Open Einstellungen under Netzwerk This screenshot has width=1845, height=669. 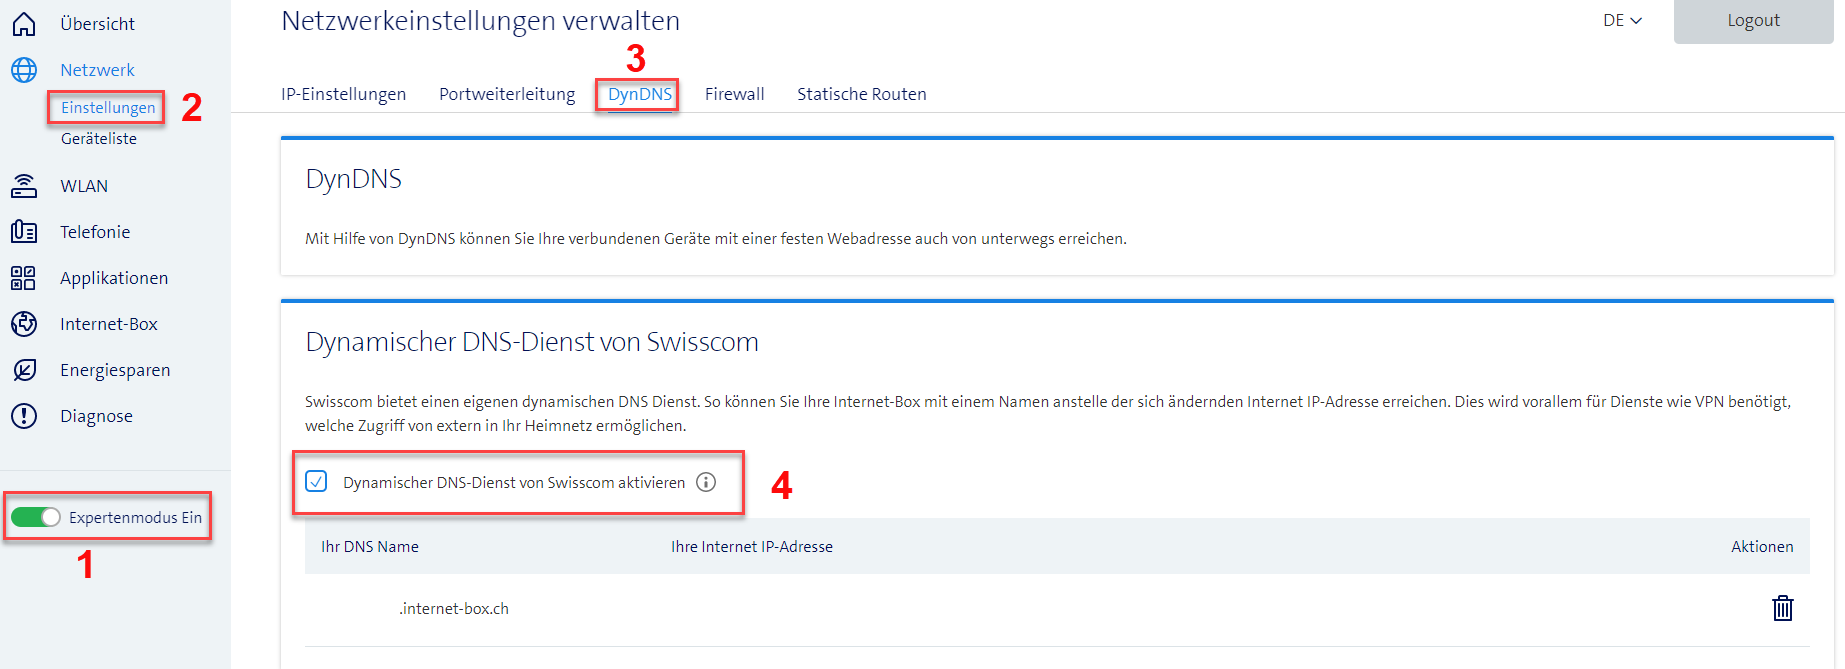click(108, 107)
